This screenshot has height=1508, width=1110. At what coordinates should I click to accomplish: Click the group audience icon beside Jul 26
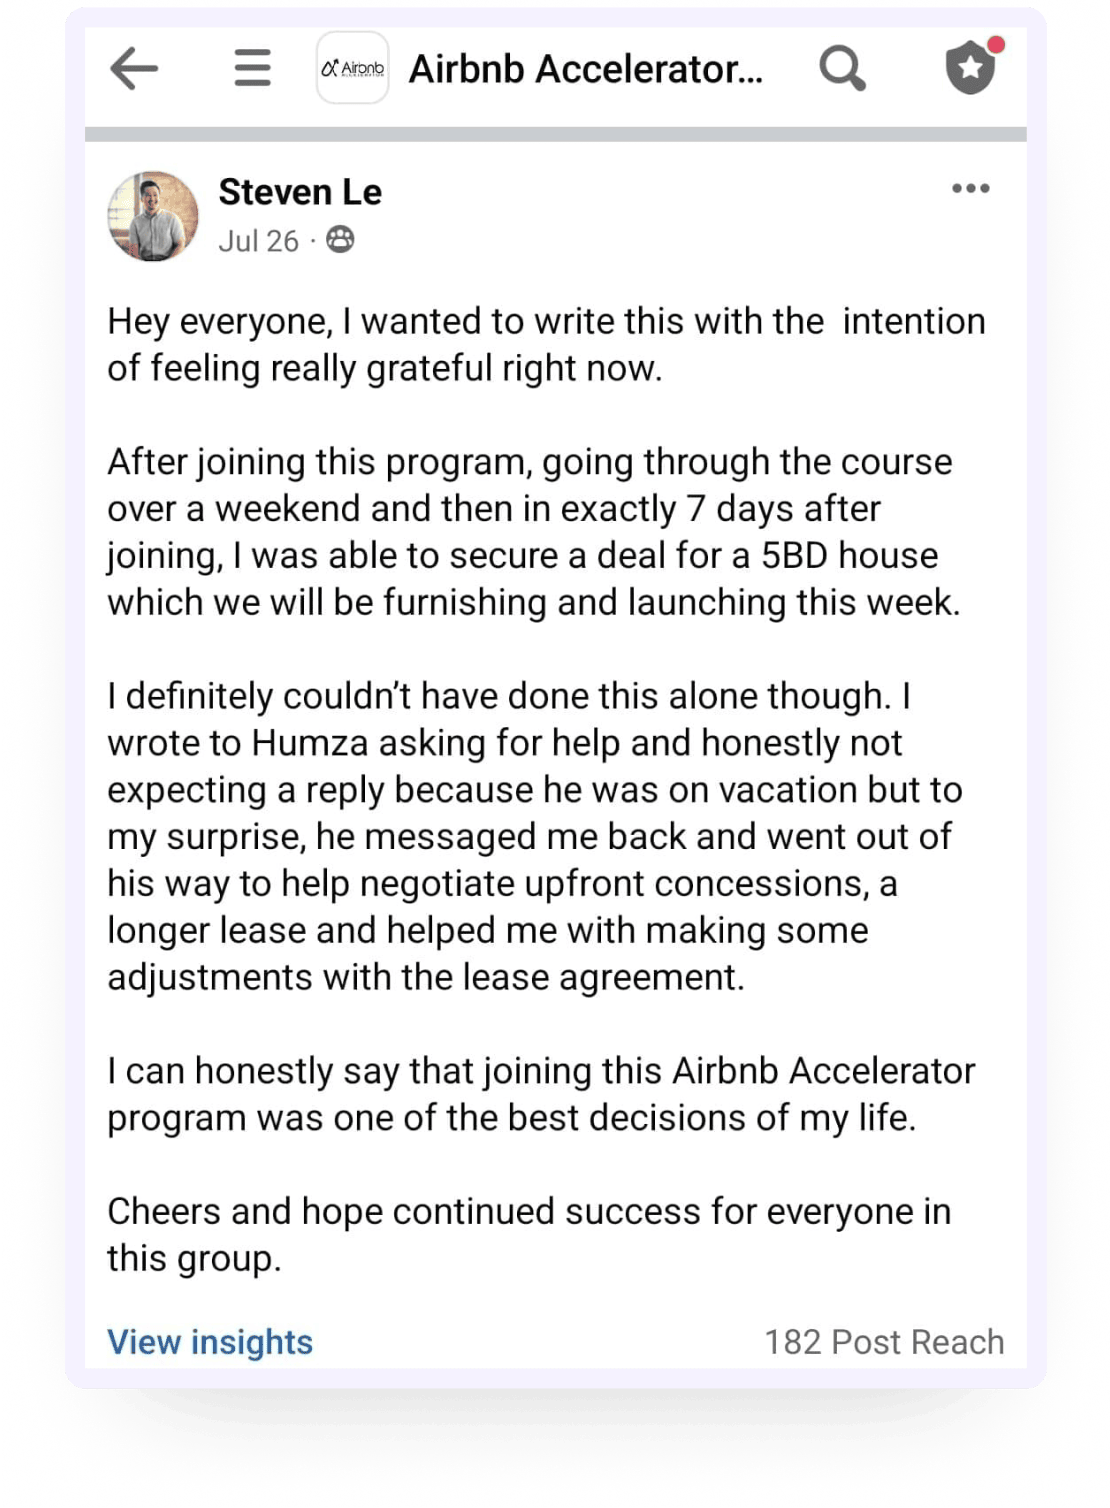coord(340,240)
